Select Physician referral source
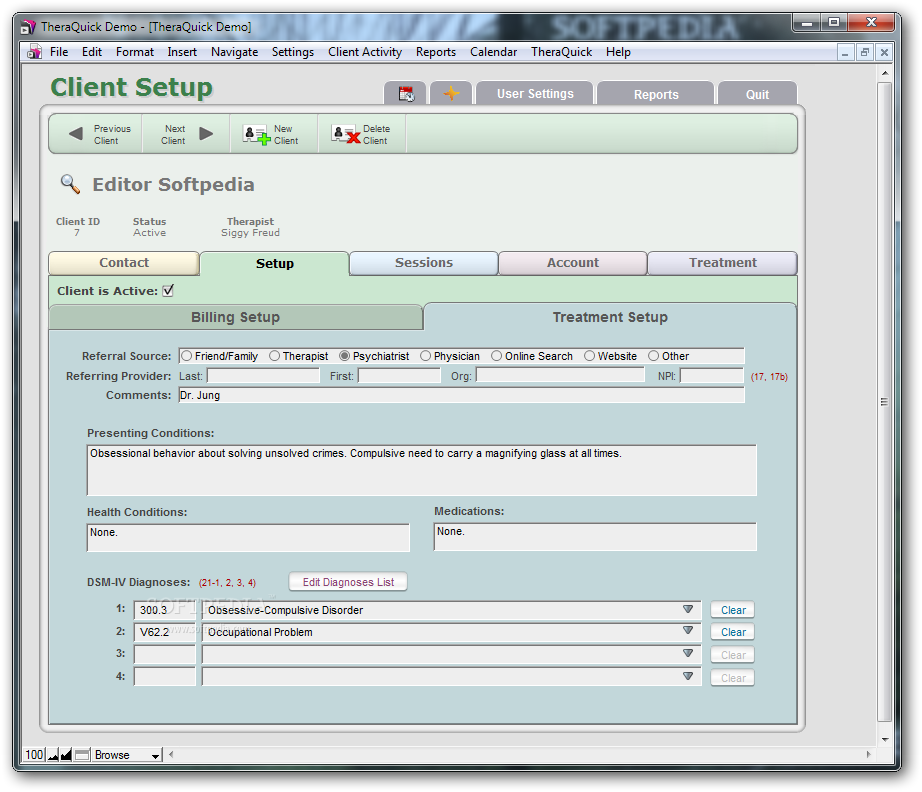922x792 pixels. click(426, 356)
